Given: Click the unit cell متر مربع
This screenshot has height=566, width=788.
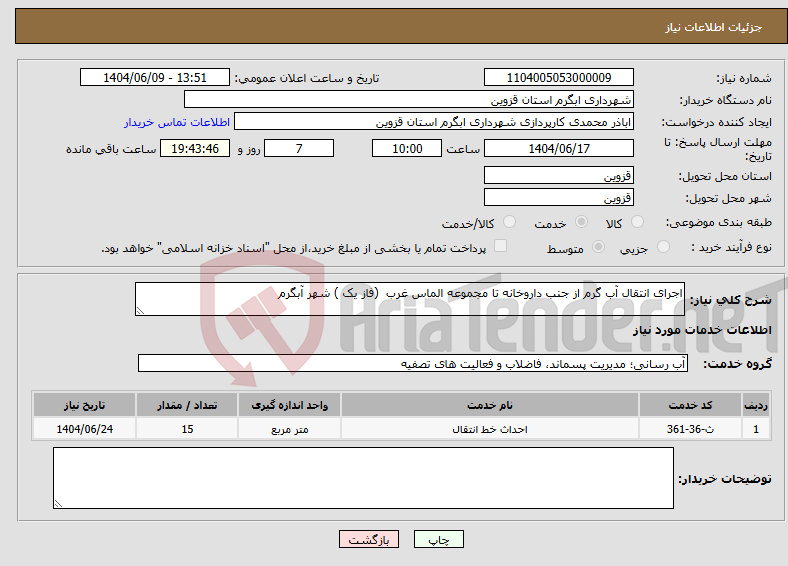Looking at the screenshot, I should 289,429.
